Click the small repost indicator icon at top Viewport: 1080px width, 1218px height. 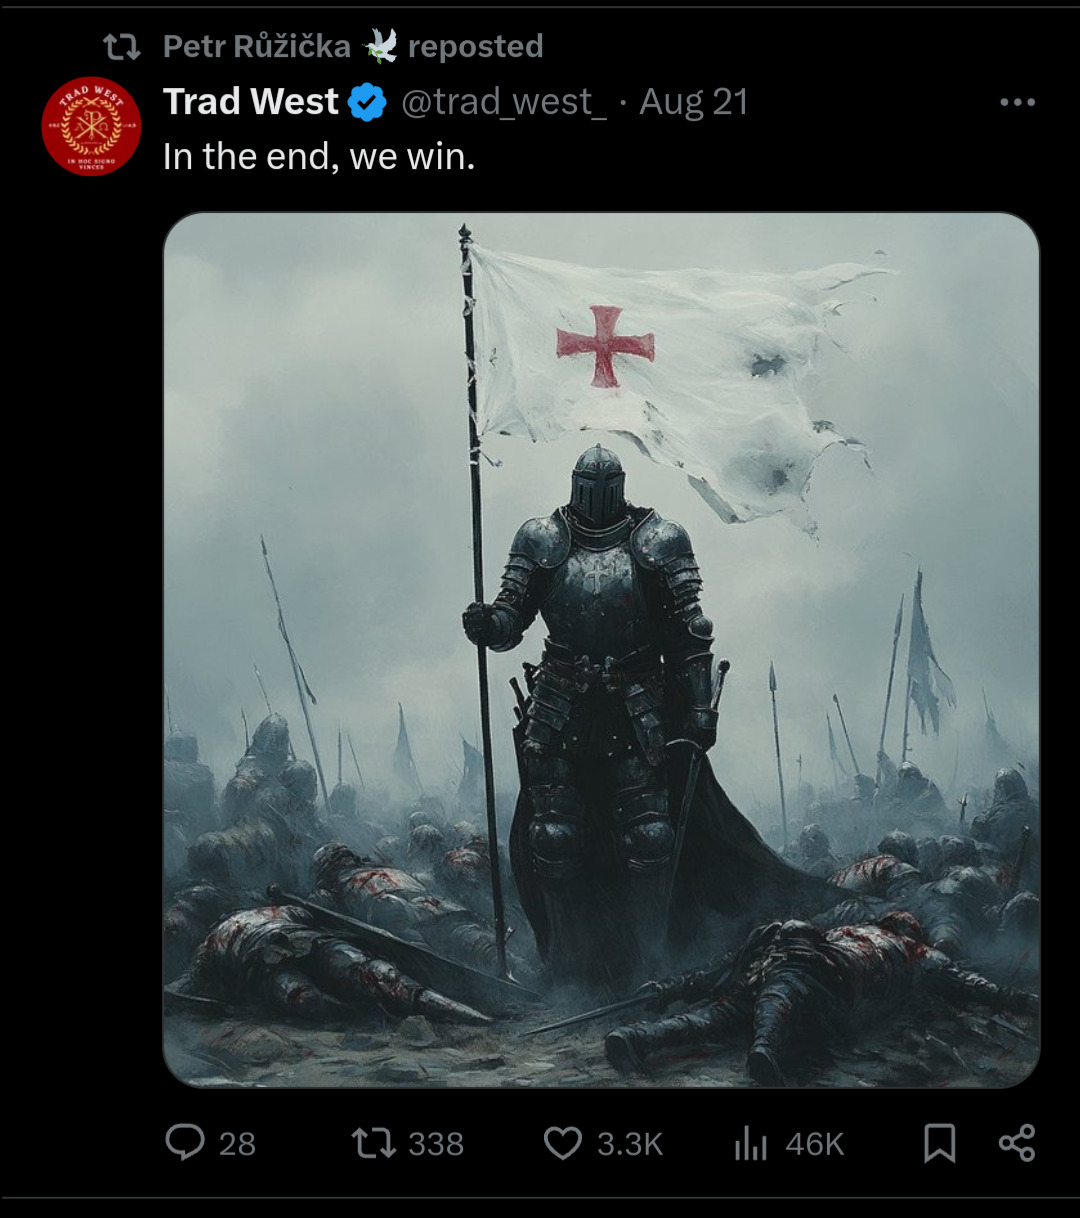click(x=122, y=46)
